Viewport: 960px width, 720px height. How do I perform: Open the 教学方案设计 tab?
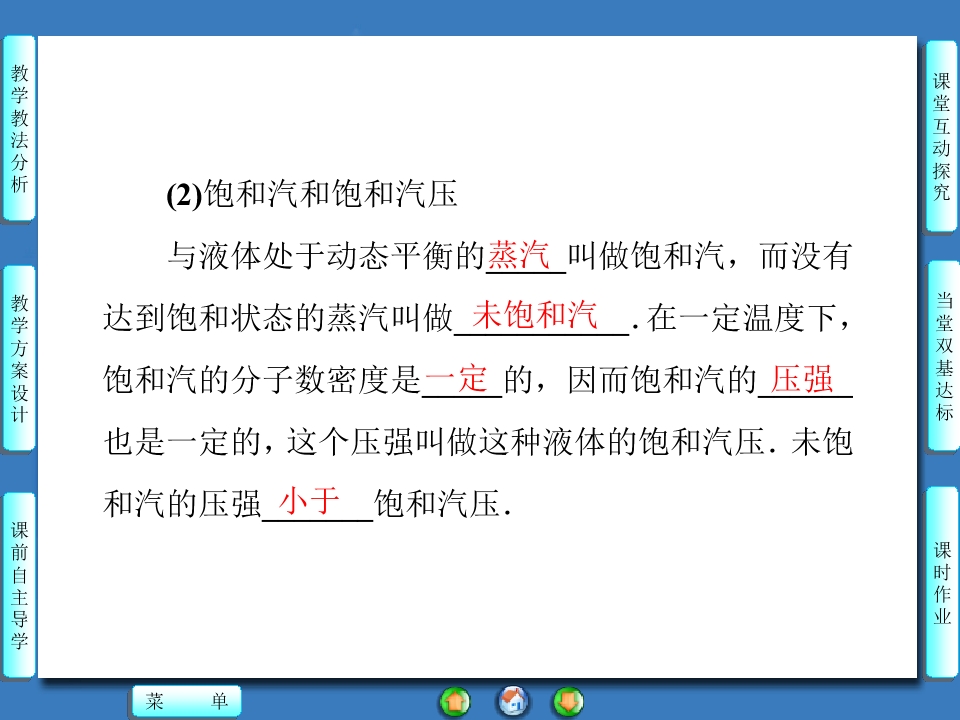[19, 358]
